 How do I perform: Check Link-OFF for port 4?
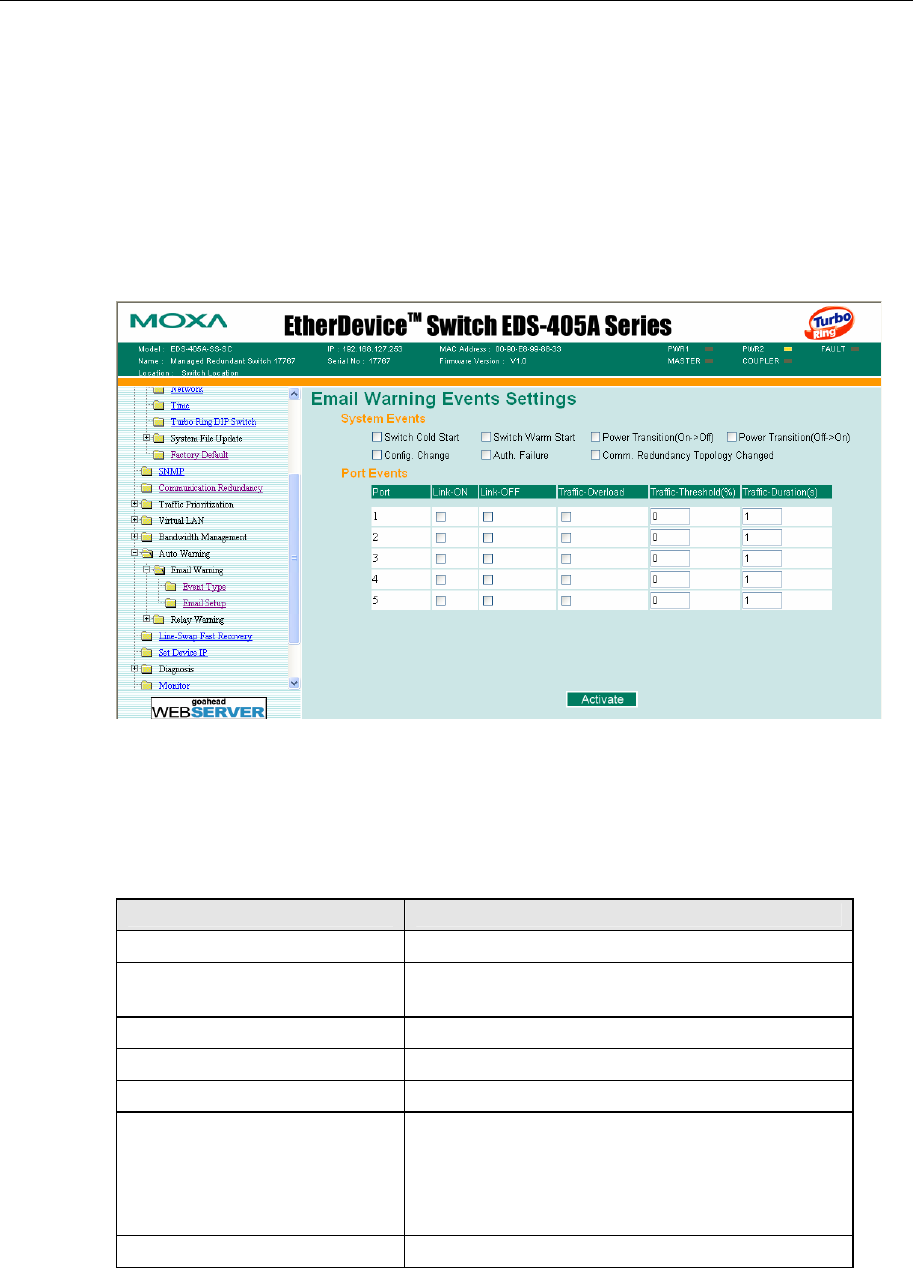pyautogui.click(x=488, y=580)
